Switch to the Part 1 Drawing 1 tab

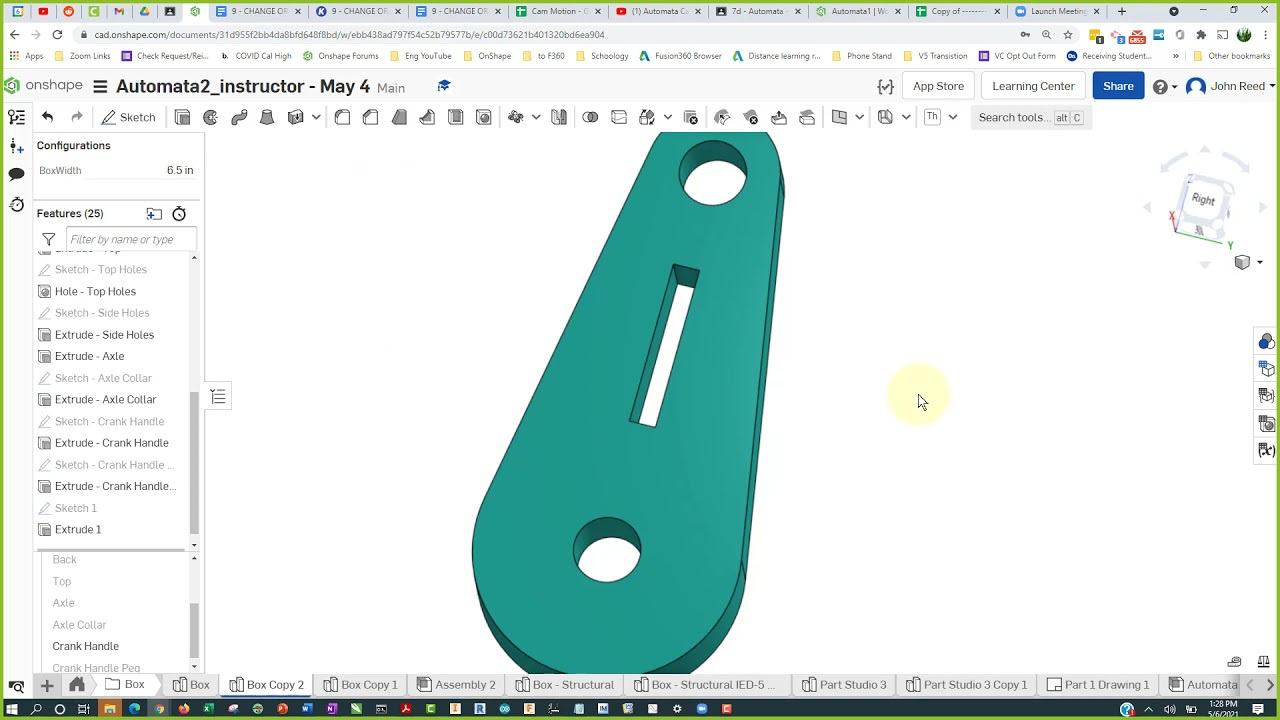tap(1097, 685)
